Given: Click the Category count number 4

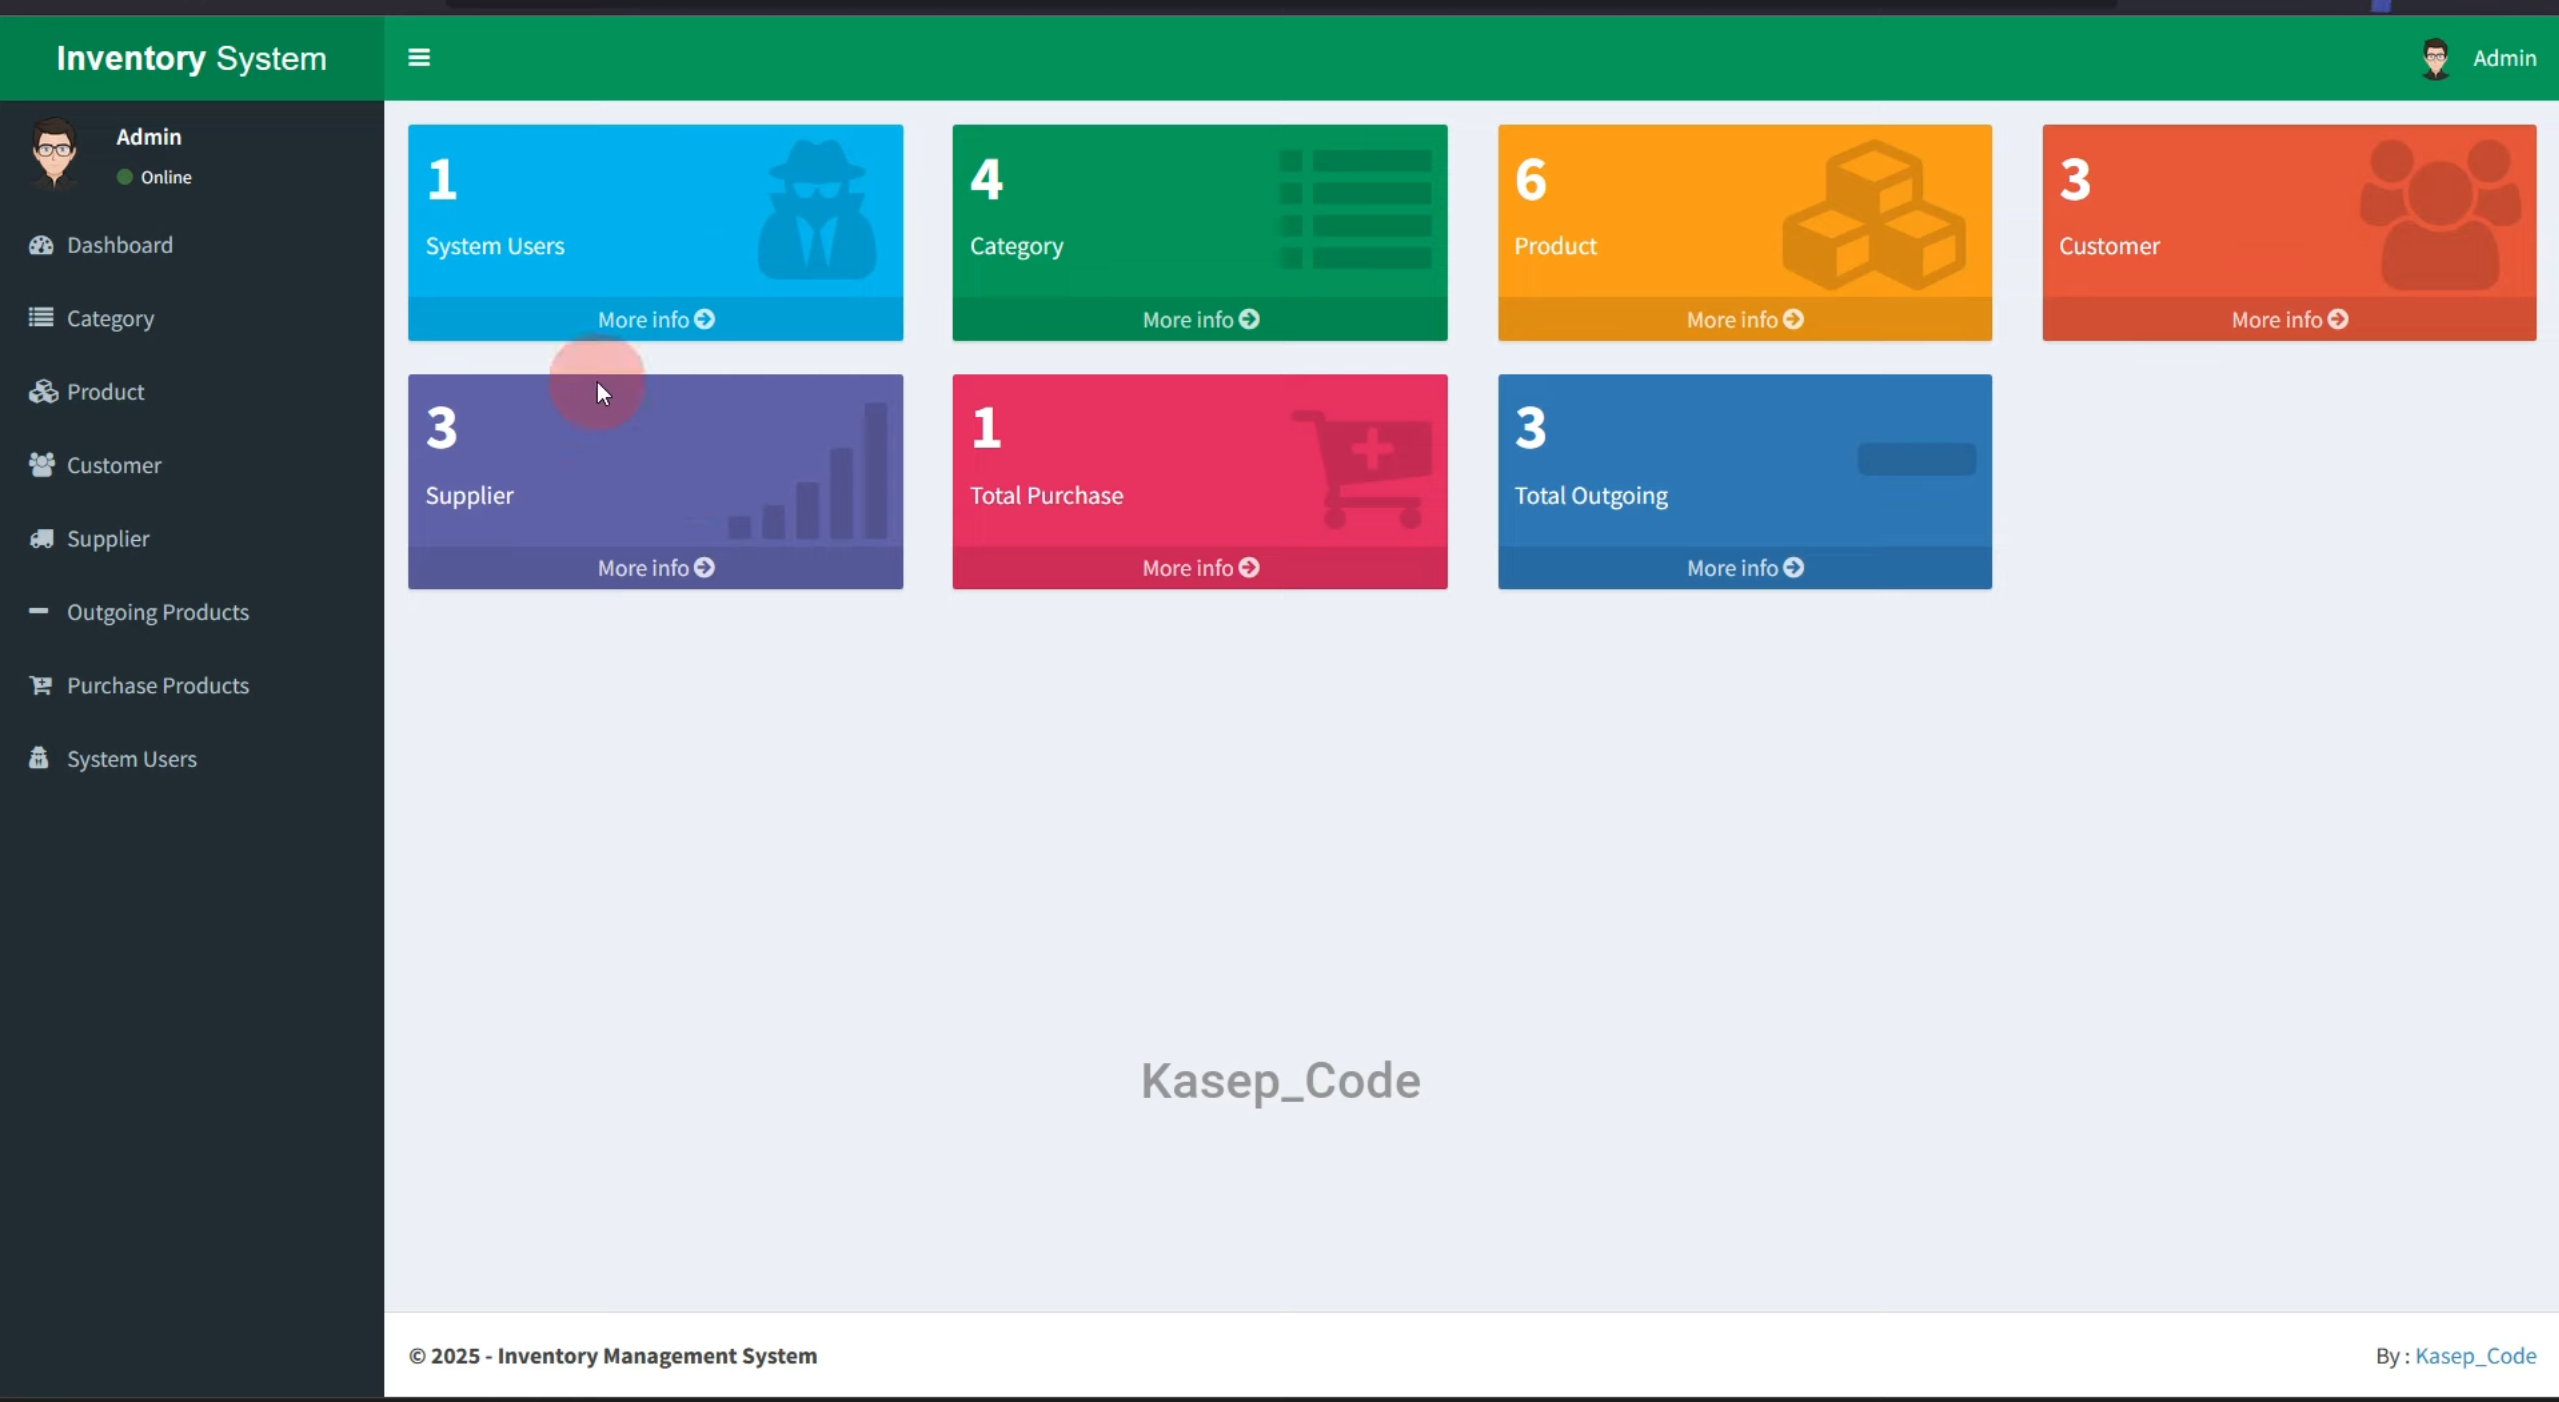Looking at the screenshot, I should (x=986, y=180).
